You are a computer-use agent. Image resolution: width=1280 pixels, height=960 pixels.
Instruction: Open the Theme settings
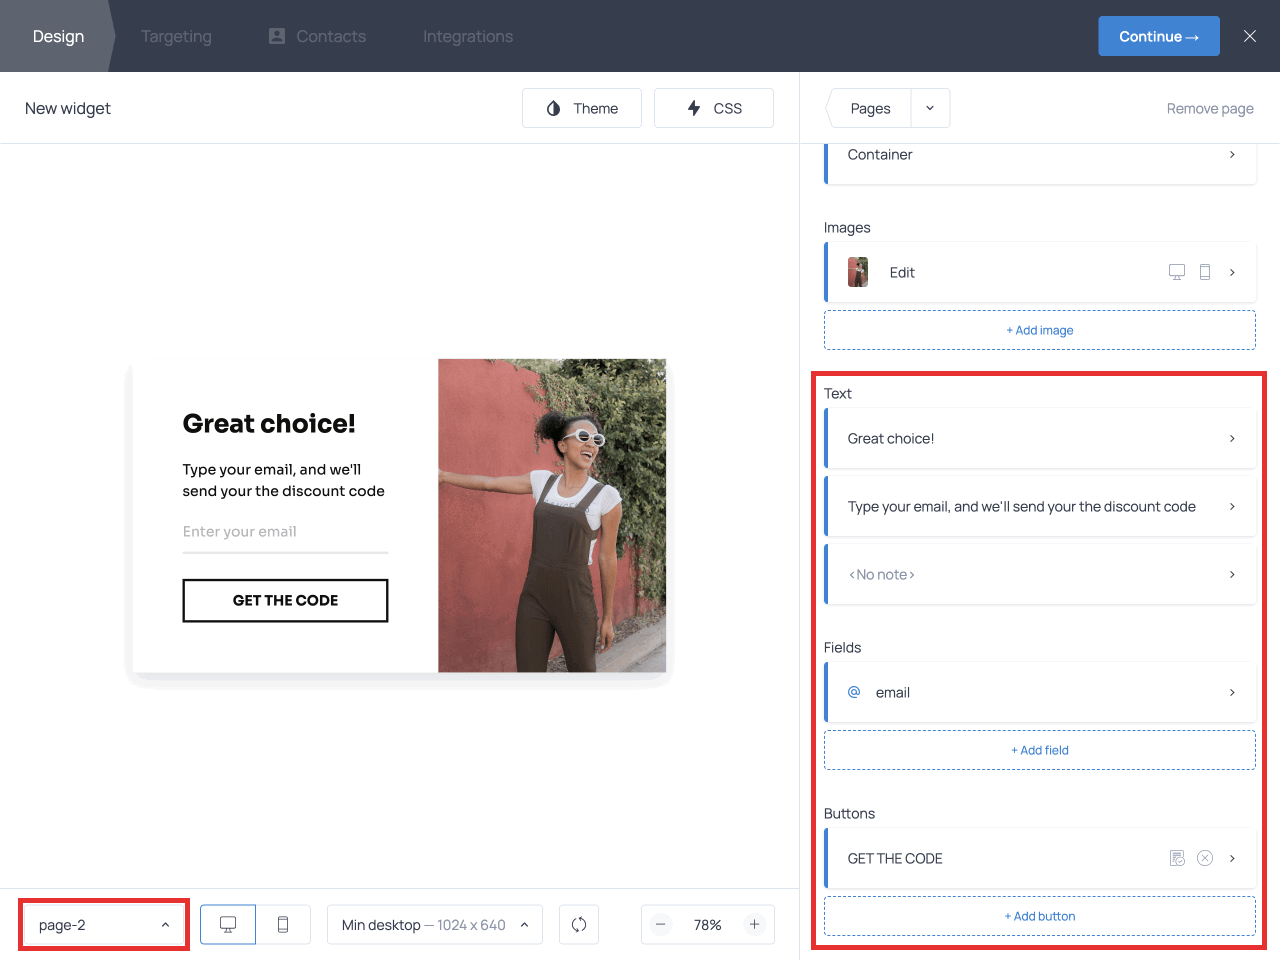pos(582,108)
